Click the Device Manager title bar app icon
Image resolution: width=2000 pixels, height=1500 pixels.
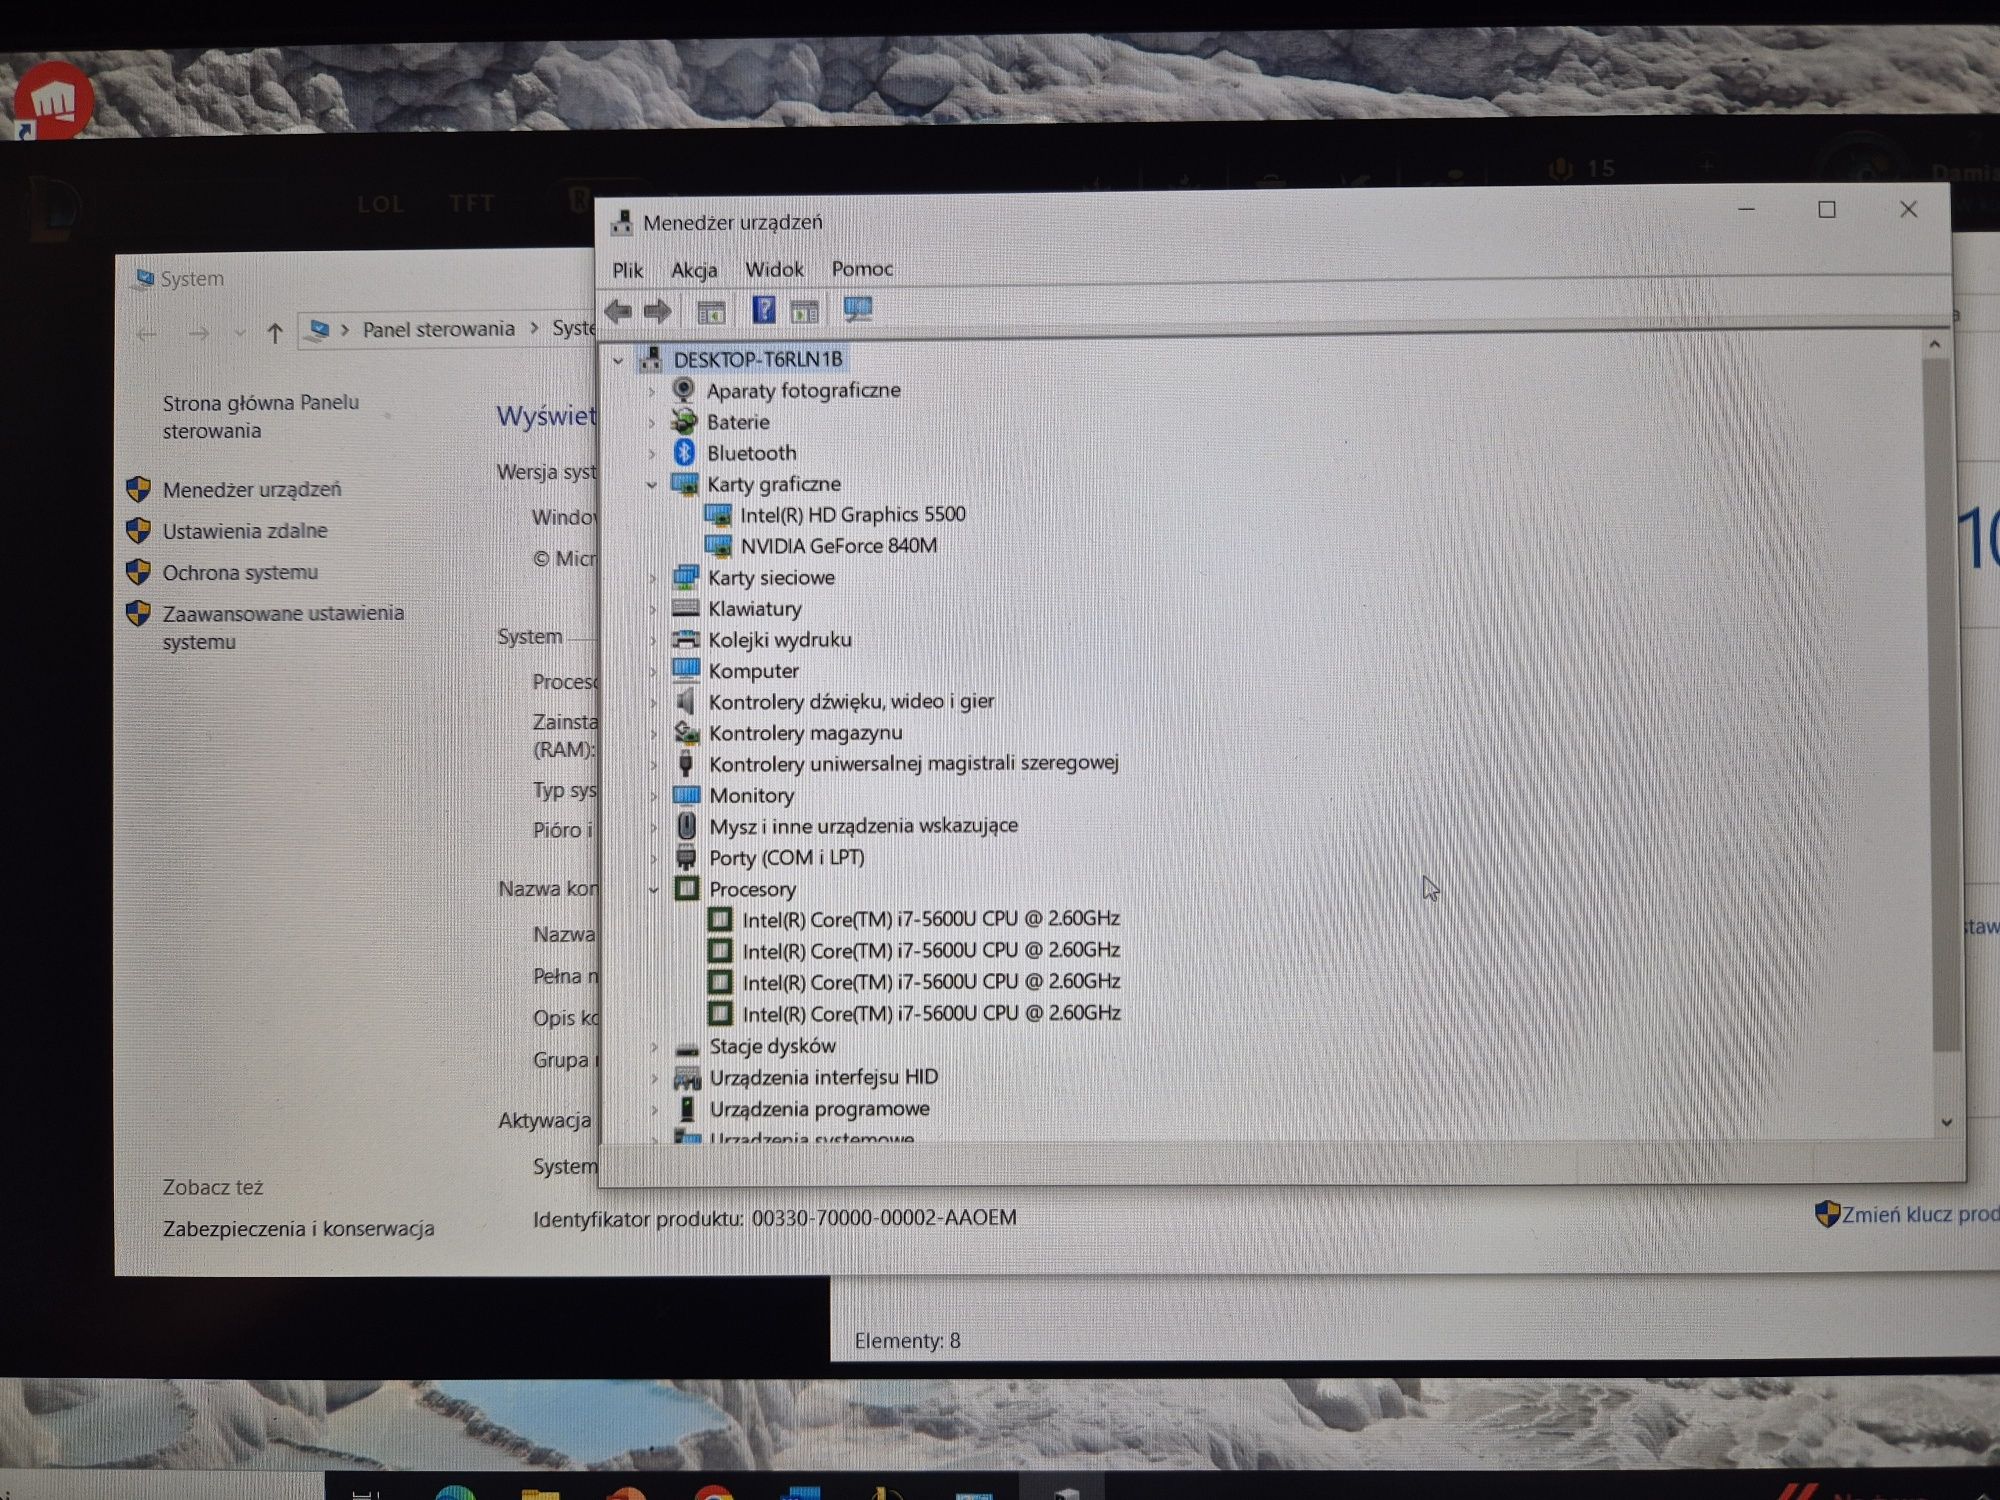tap(622, 222)
